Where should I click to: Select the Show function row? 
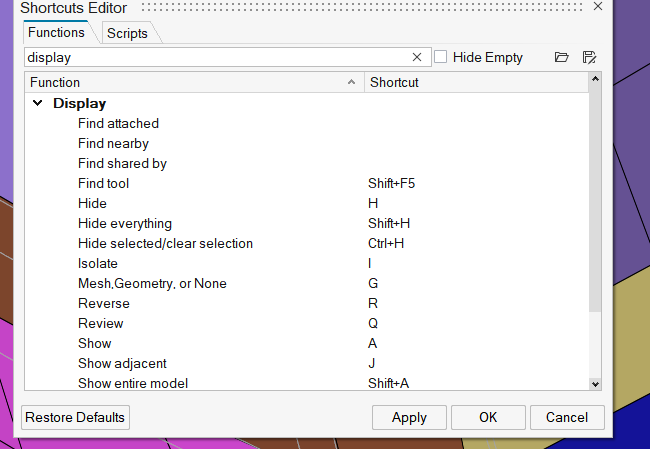click(307, 343)
